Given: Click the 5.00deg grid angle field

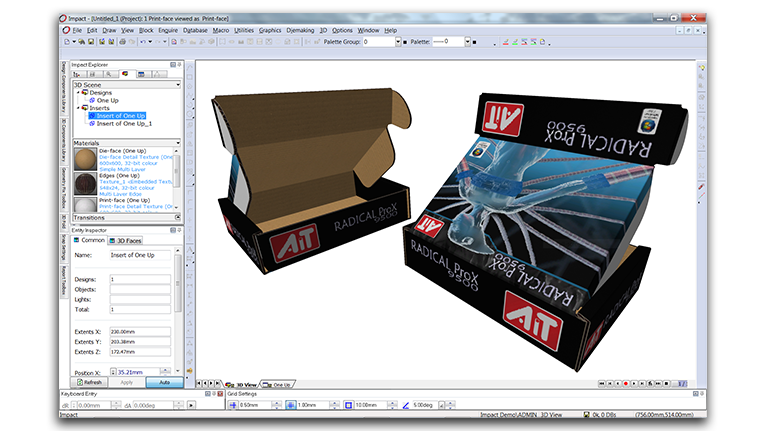Looking at the screenshot, I should 424,405.
